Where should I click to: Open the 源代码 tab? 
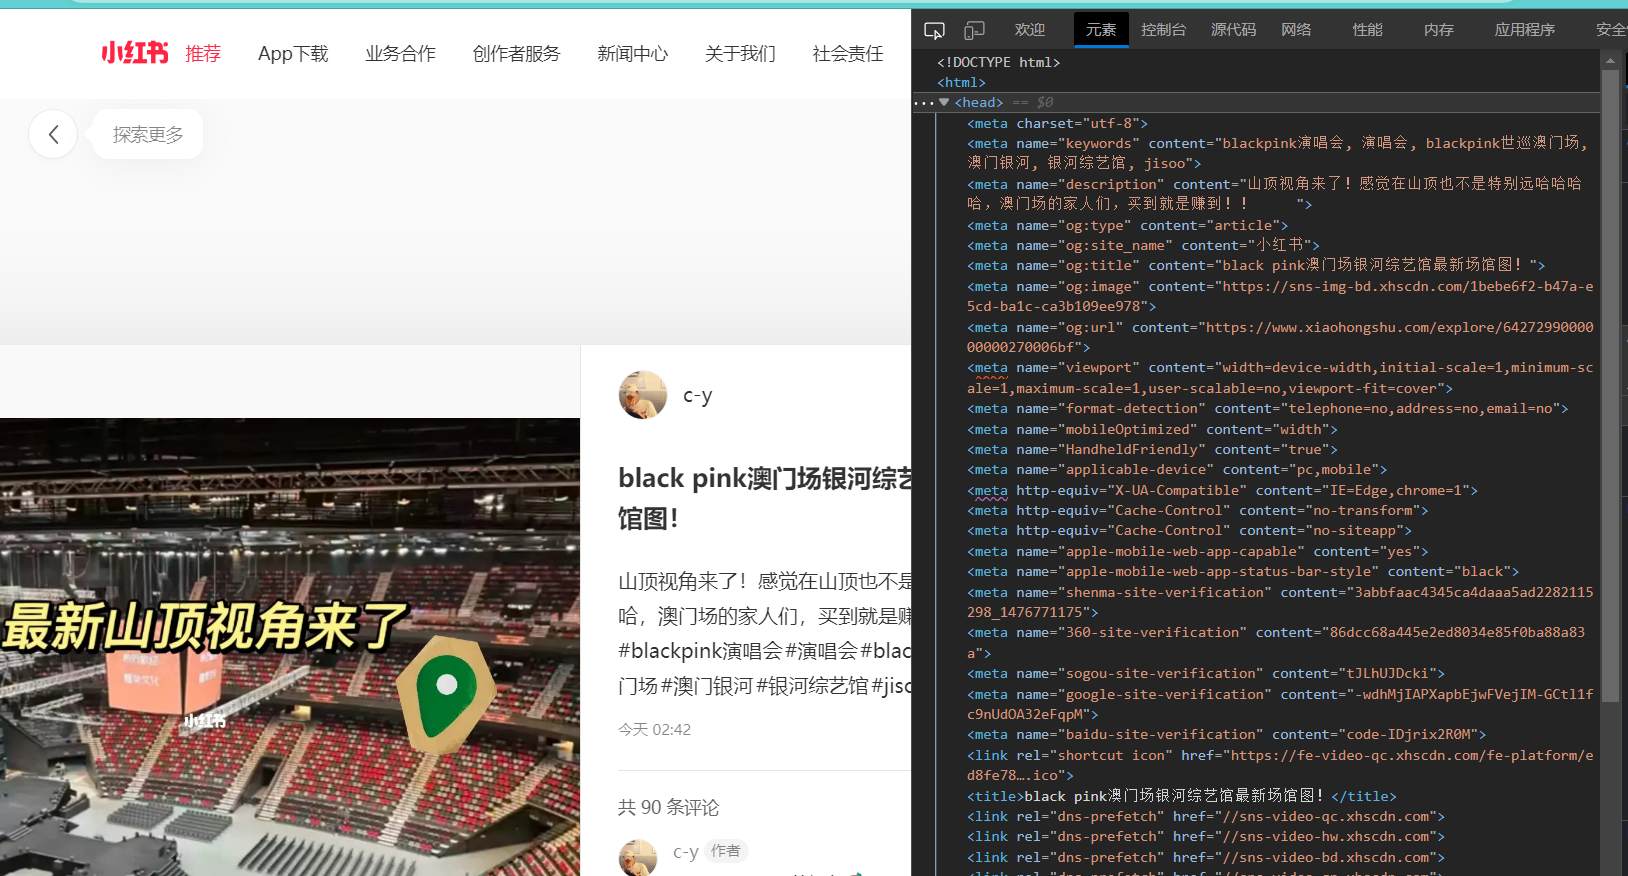[x=1234, y=30]
